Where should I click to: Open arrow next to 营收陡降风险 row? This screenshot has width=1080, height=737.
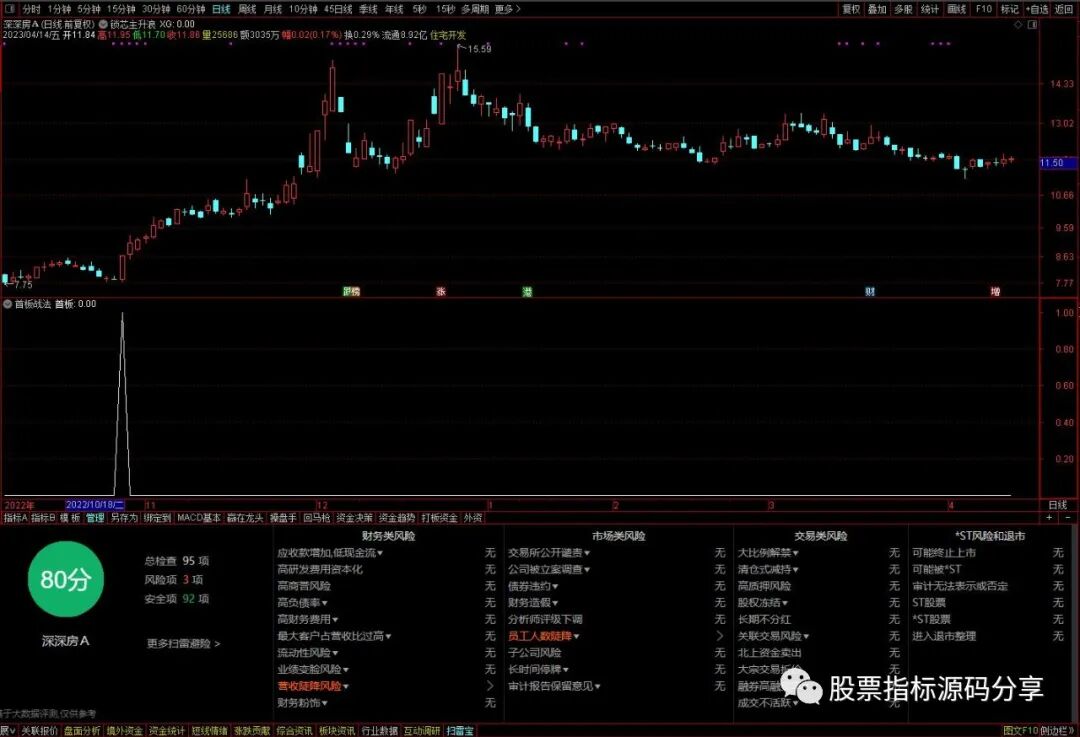490,686
